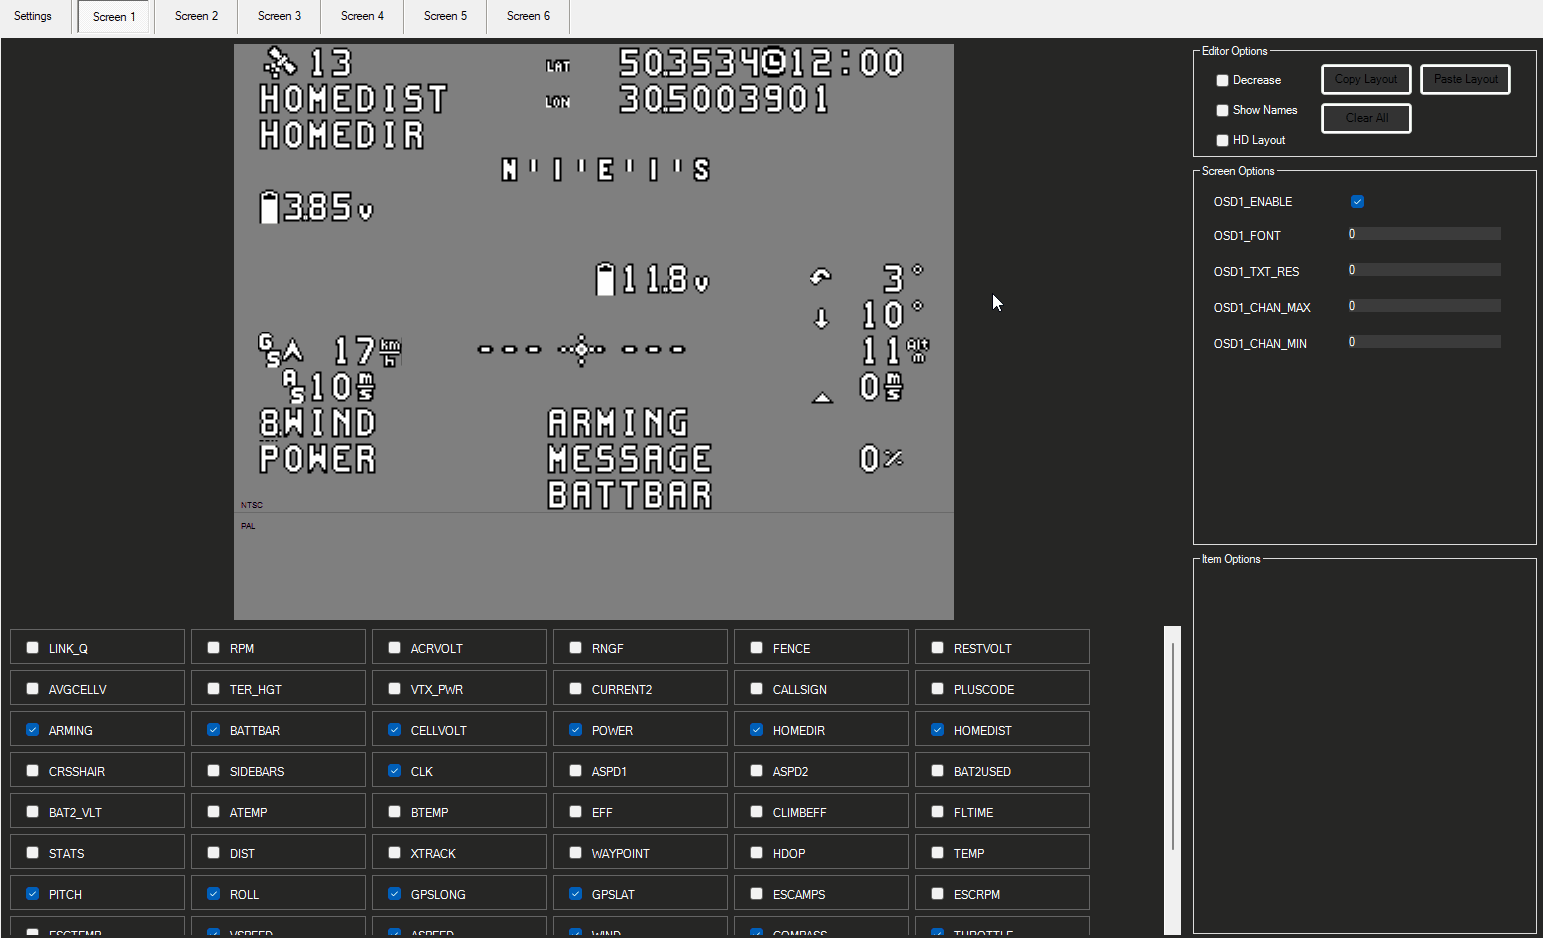This screenshot has height=938, width=1543.
Task: Click the compass heading strip in preview
Action: coord(605,170)
